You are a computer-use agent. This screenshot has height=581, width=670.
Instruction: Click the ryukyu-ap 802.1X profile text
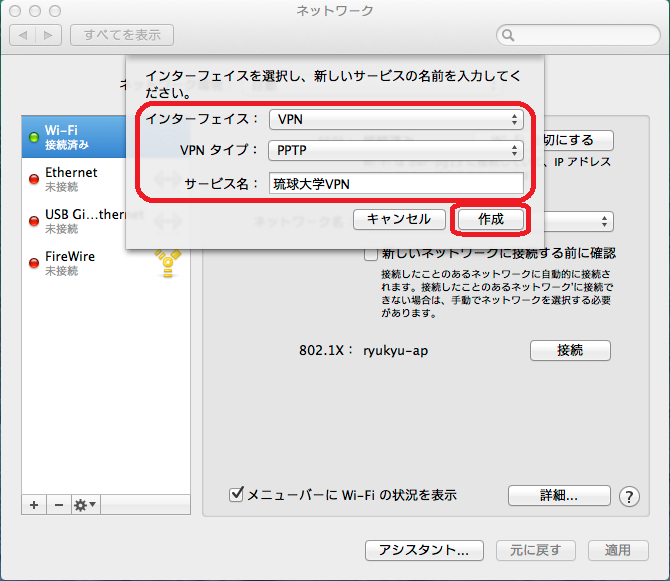pos(396,351)
